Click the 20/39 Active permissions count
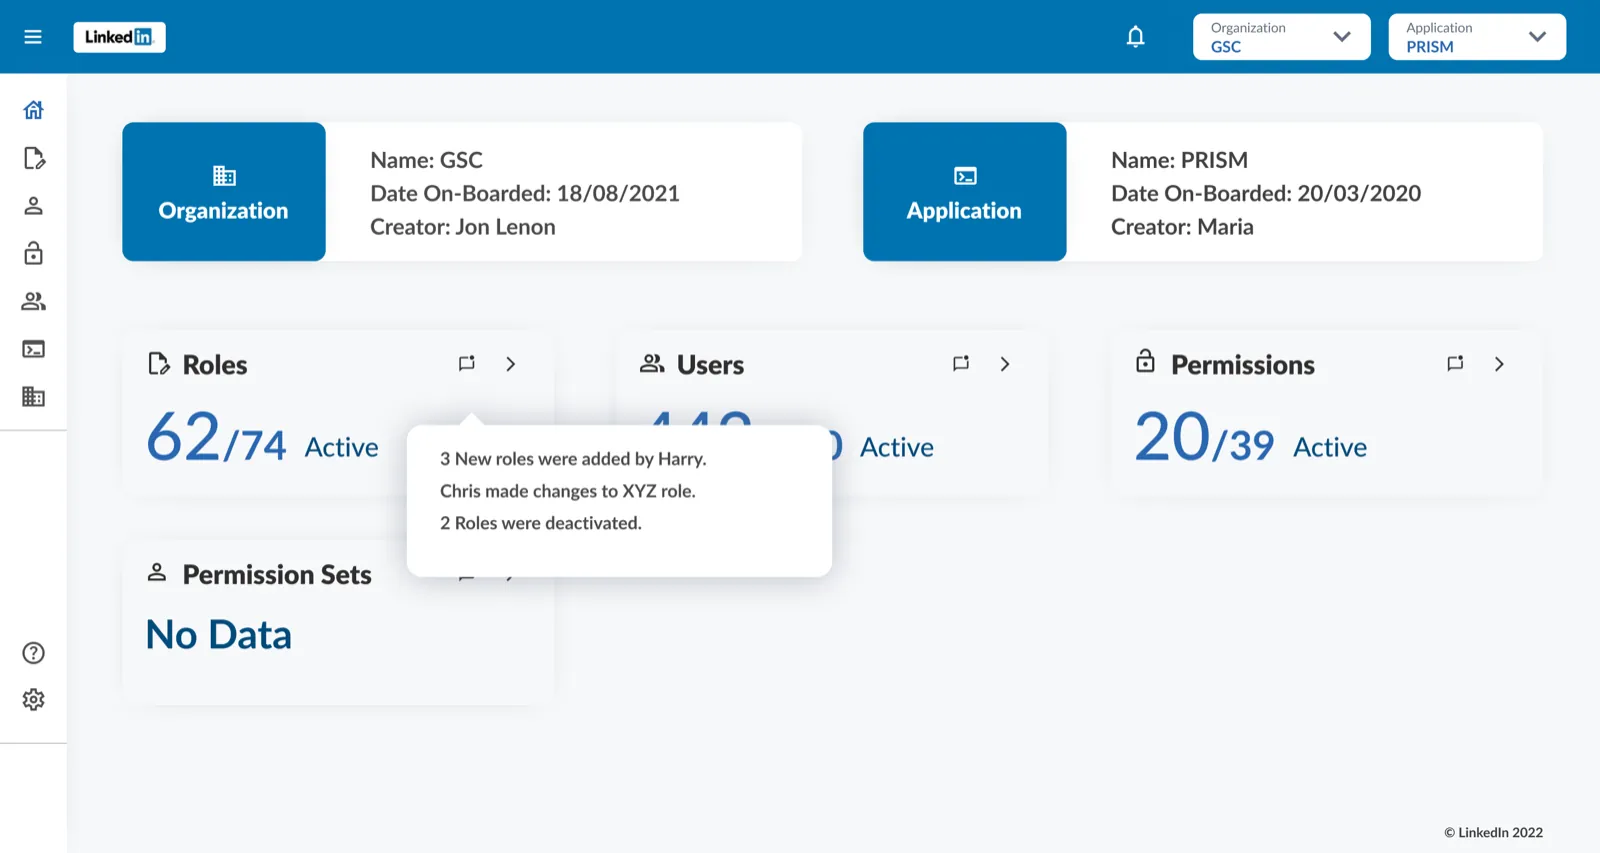 coord(1251,439)
